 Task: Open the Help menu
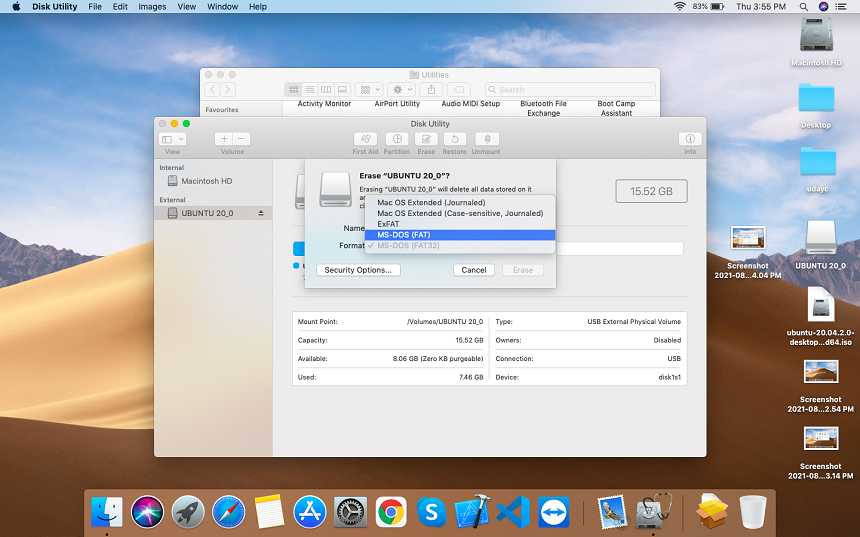point(258,7)
